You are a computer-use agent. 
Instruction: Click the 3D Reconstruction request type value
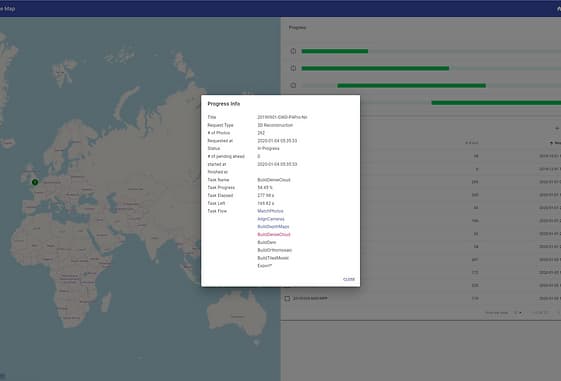click(x=275, y=125)
